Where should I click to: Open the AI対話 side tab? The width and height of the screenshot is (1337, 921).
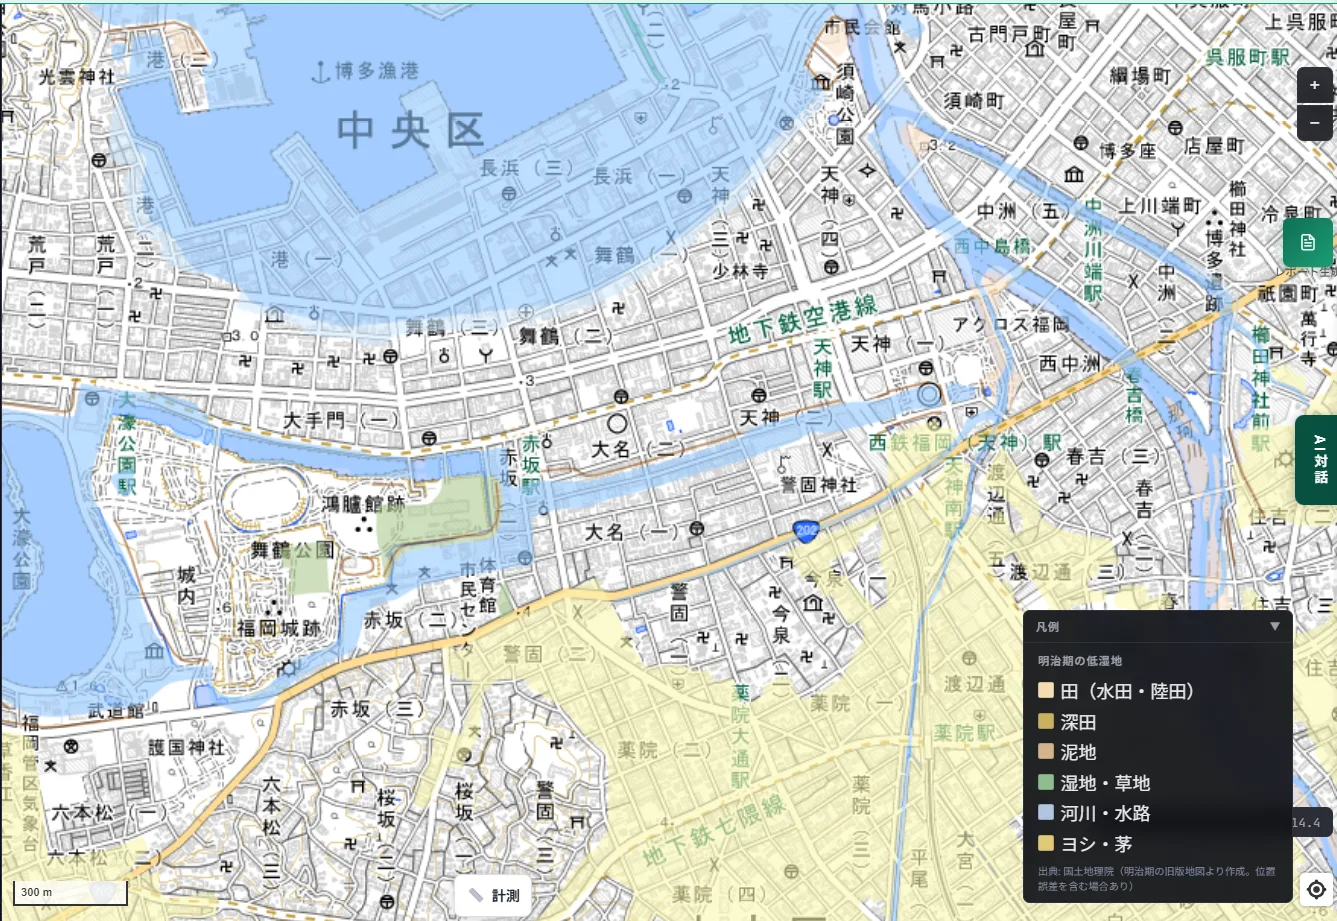click(1317, 459)
